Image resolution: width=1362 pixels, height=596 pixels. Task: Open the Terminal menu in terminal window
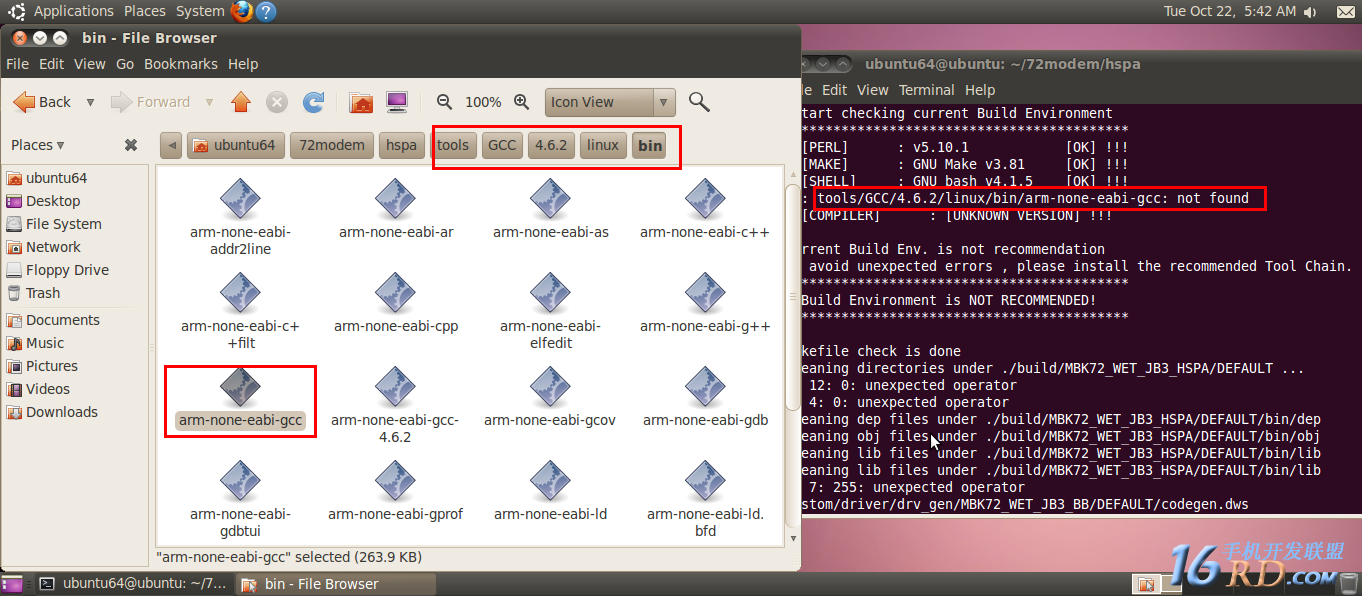point(927,90)
